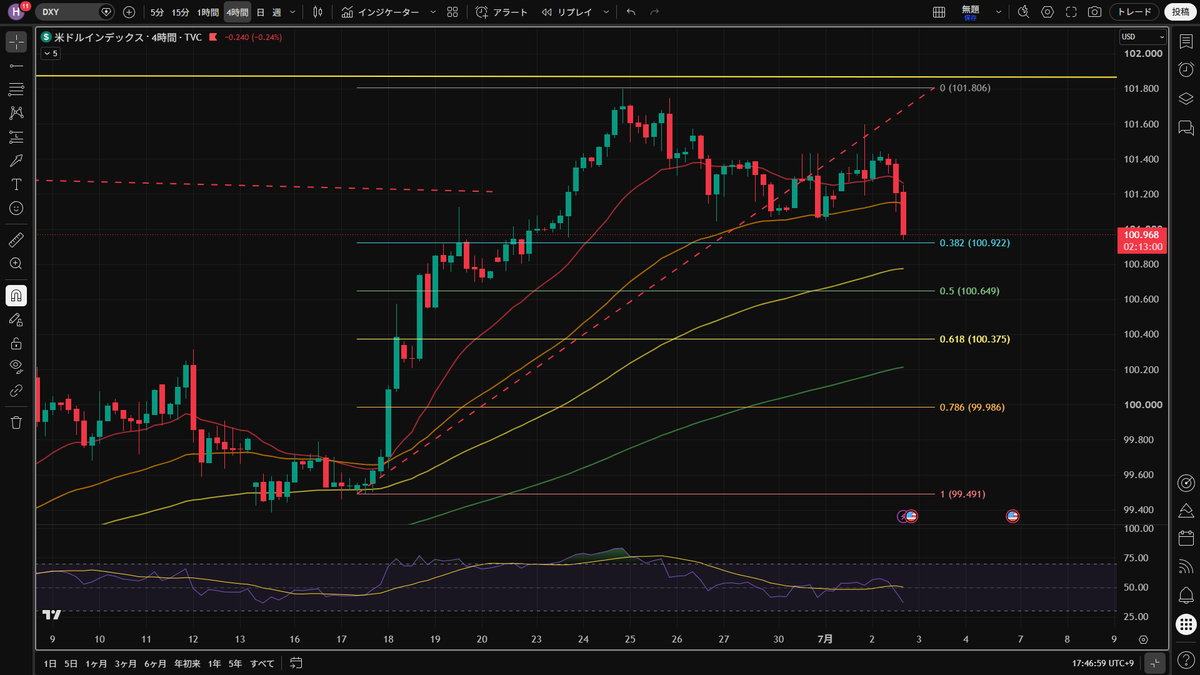
Task: Add a symbol with the compare plus icon
Action: [129, 12]
